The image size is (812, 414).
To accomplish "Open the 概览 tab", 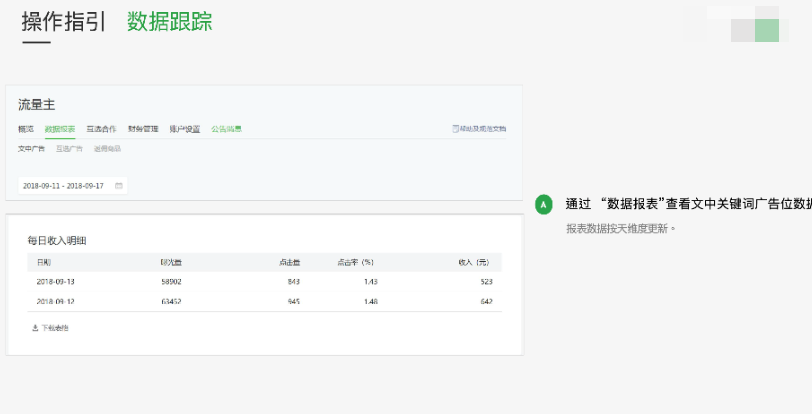I will pyautogui.click(x=26, y=129).
